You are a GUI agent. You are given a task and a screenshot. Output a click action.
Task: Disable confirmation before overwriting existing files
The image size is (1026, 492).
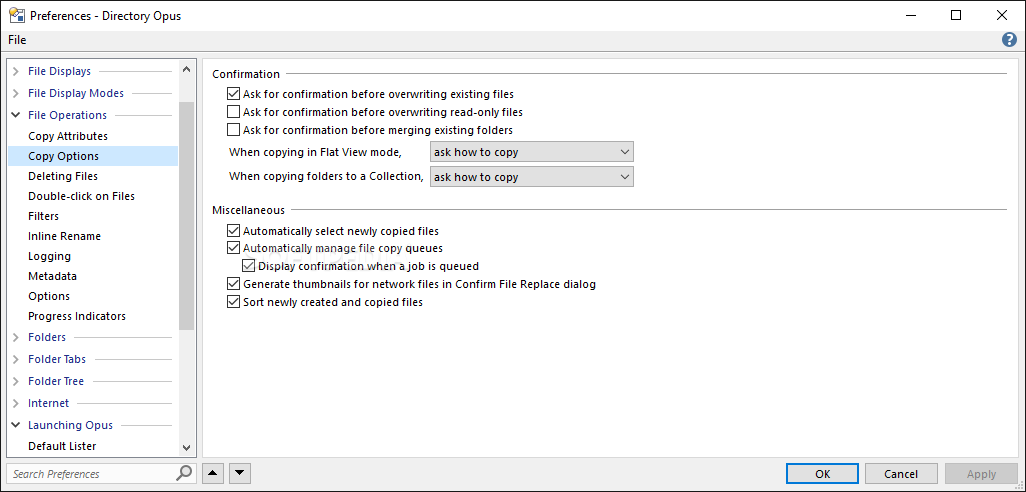tap(234, 94)
